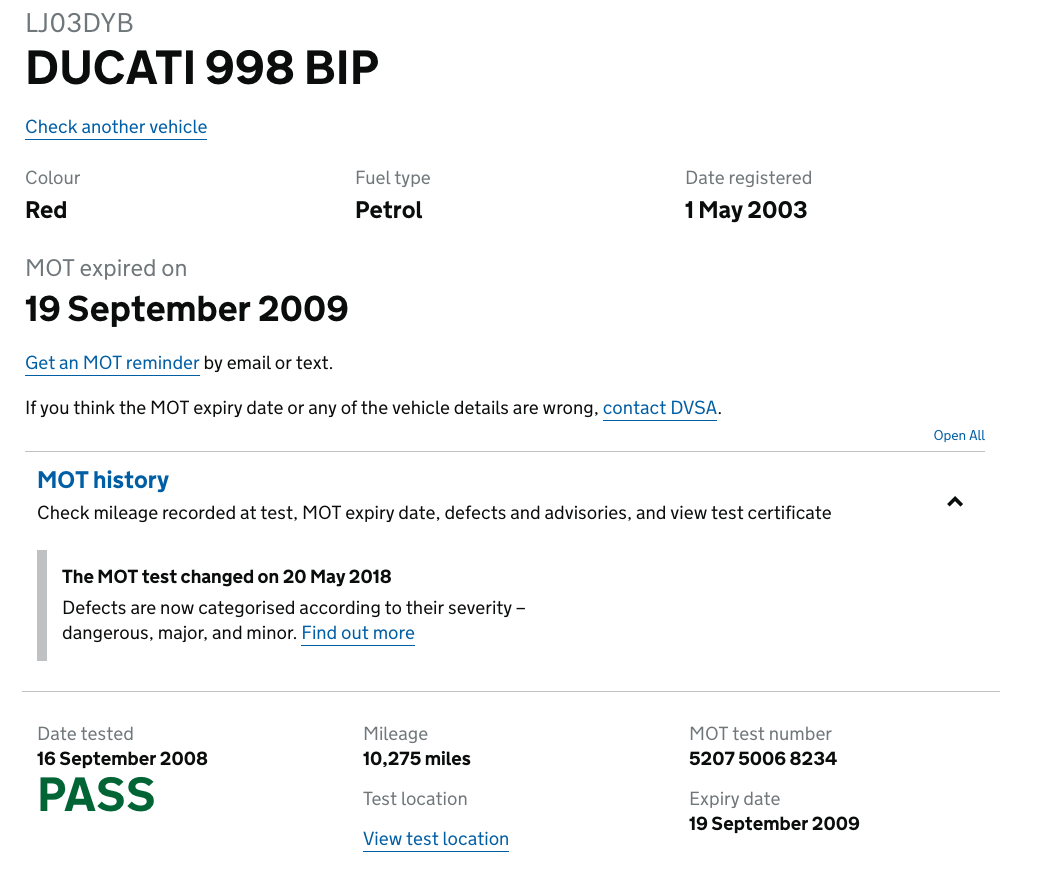Select the 1 May 2003 registration date

tap(746, 210)
